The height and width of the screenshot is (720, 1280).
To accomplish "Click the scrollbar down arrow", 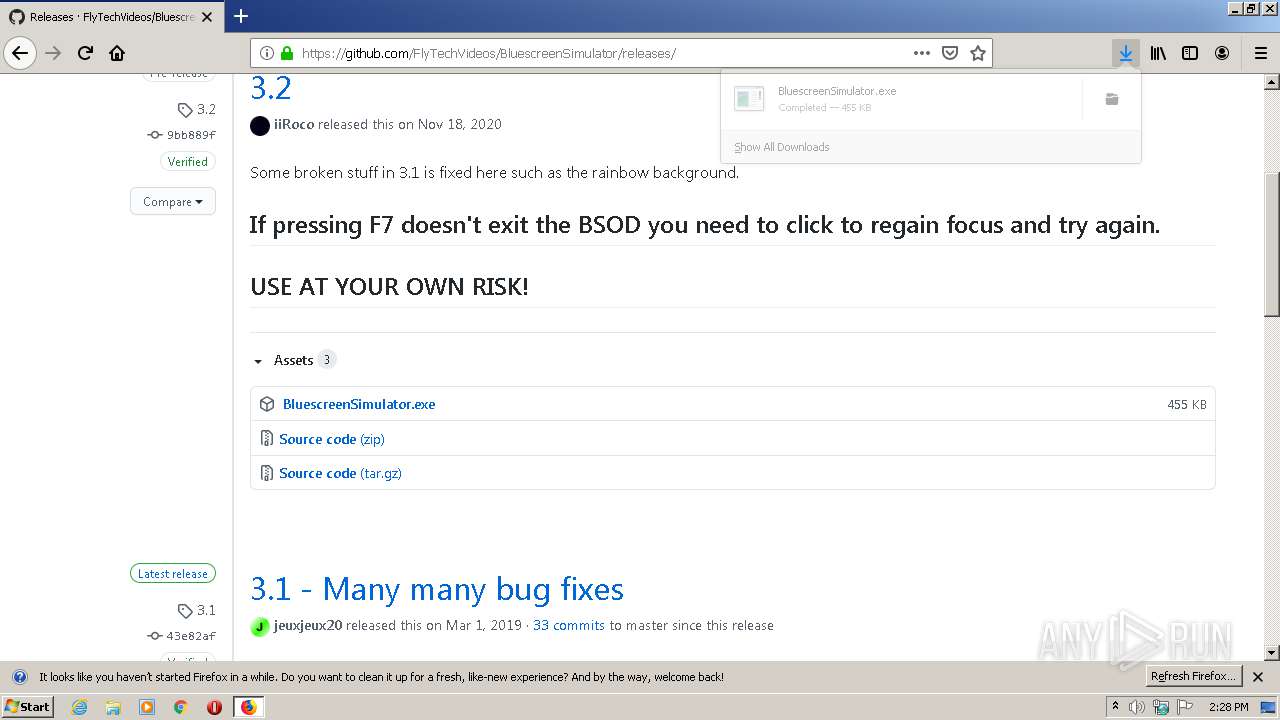I will (1272, 653).
